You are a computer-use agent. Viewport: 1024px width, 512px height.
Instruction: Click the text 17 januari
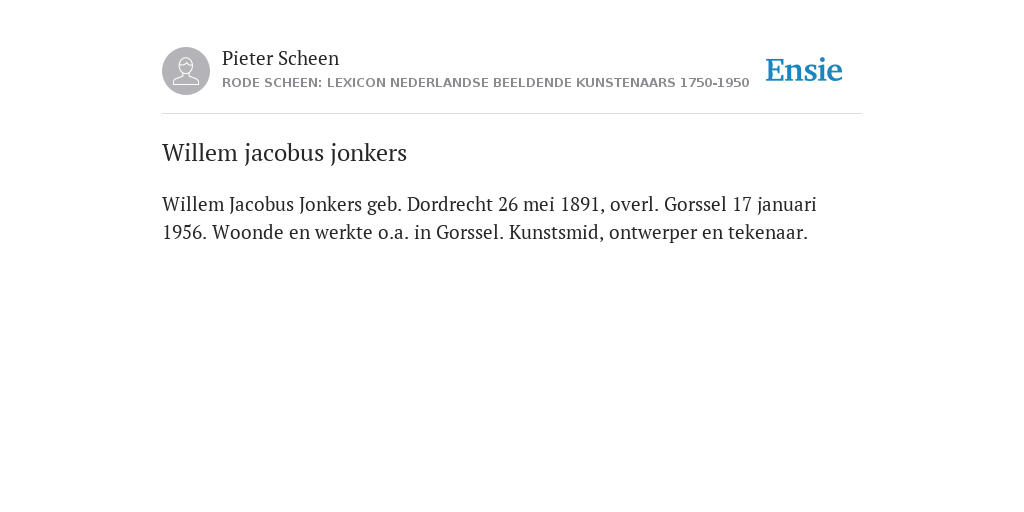(774, 205)
